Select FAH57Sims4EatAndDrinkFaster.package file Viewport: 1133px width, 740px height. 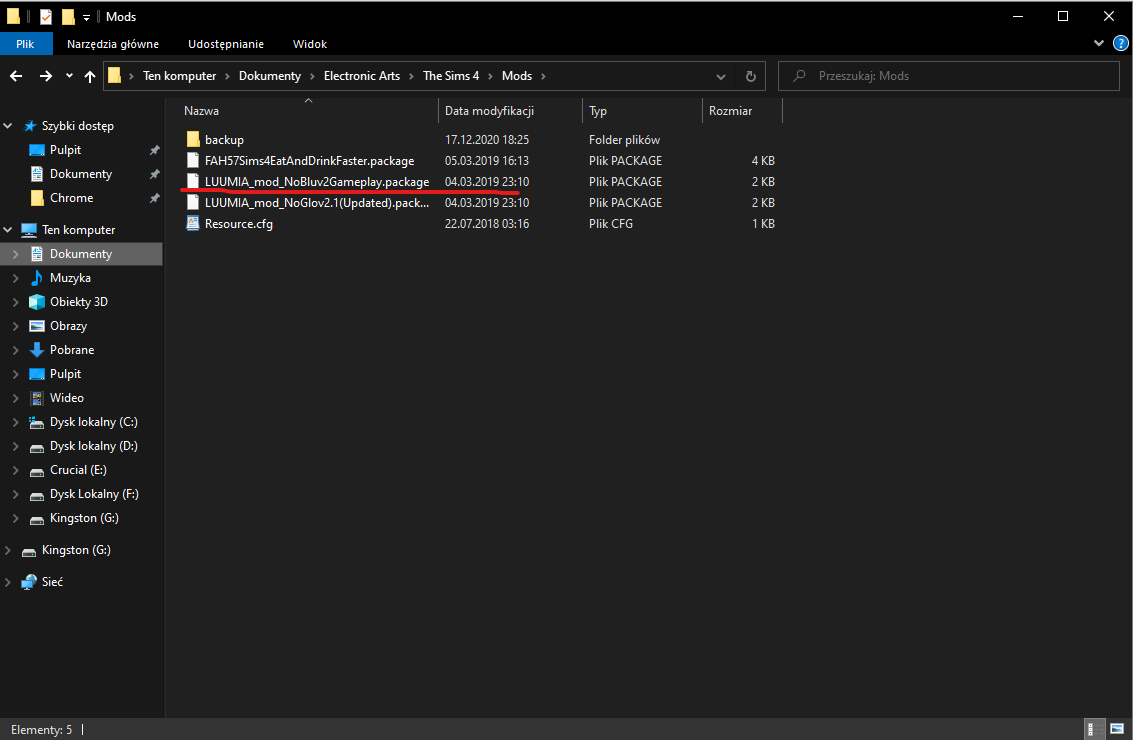[x=309, y=160]
